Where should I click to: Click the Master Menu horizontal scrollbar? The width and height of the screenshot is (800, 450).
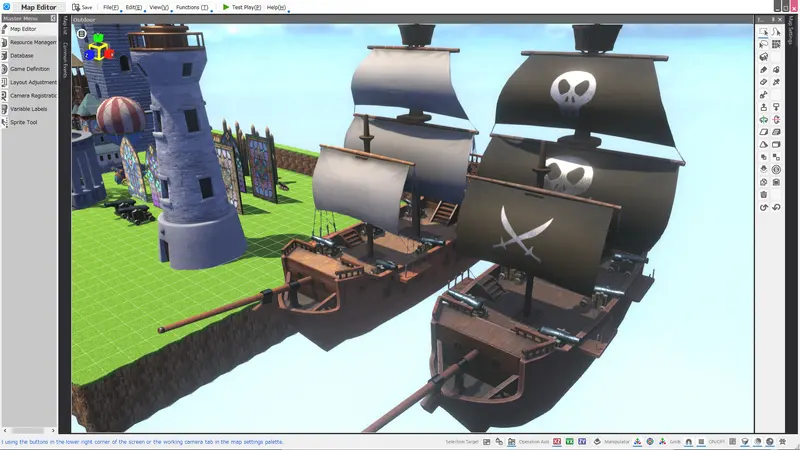tap(29, 431)
